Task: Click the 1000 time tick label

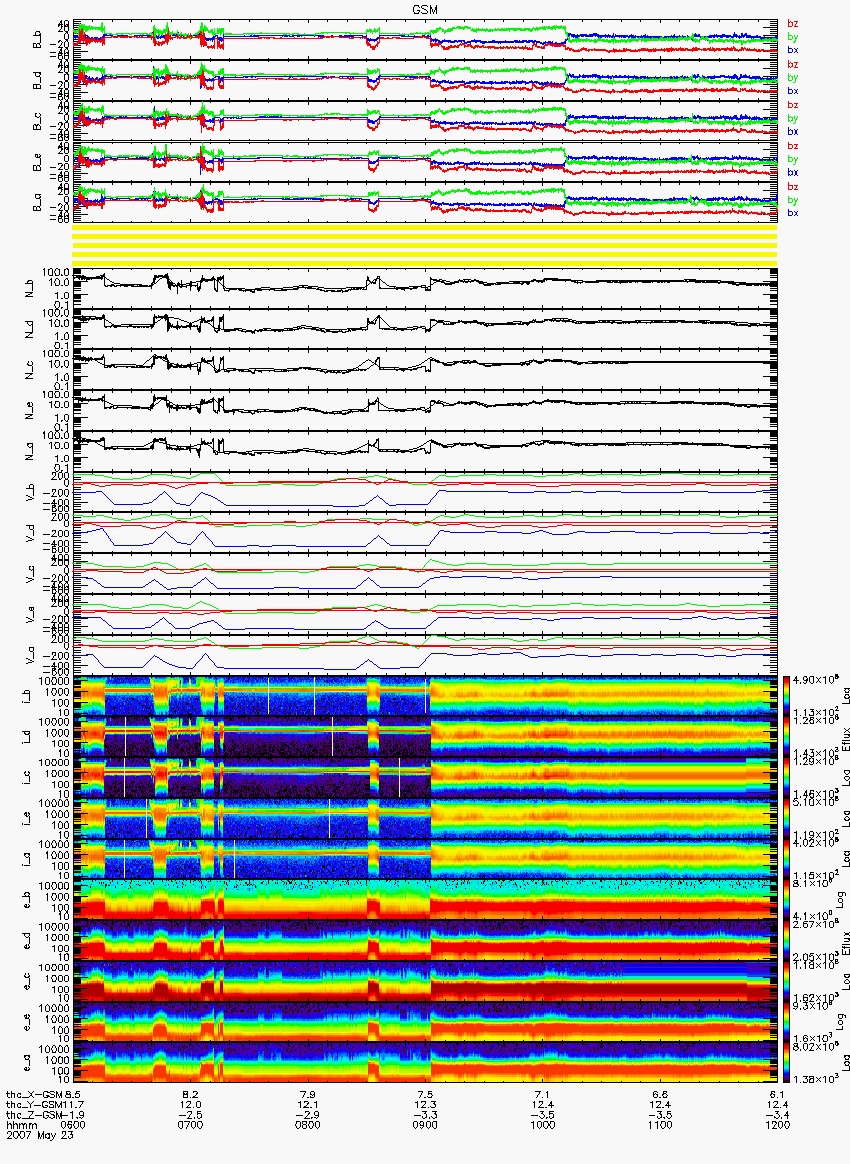Action: (x=543, y=1125)
